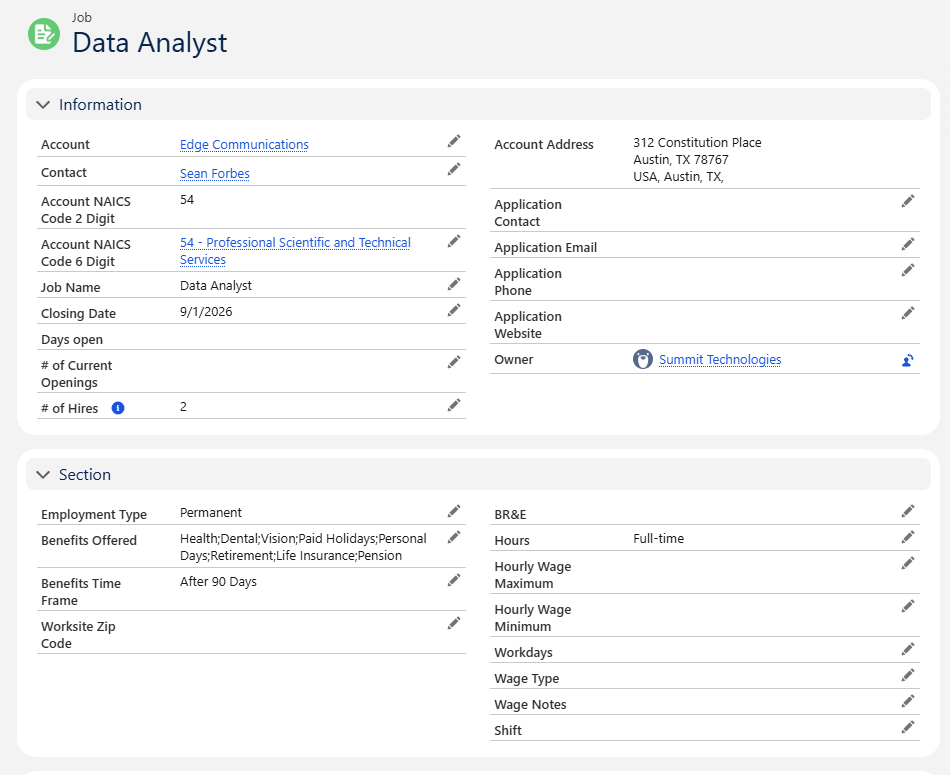Open 54 - Professional Scientific and Technical Services link
Image resolution: width=950 pixels, height=775 pixels.
pos(295,251)
